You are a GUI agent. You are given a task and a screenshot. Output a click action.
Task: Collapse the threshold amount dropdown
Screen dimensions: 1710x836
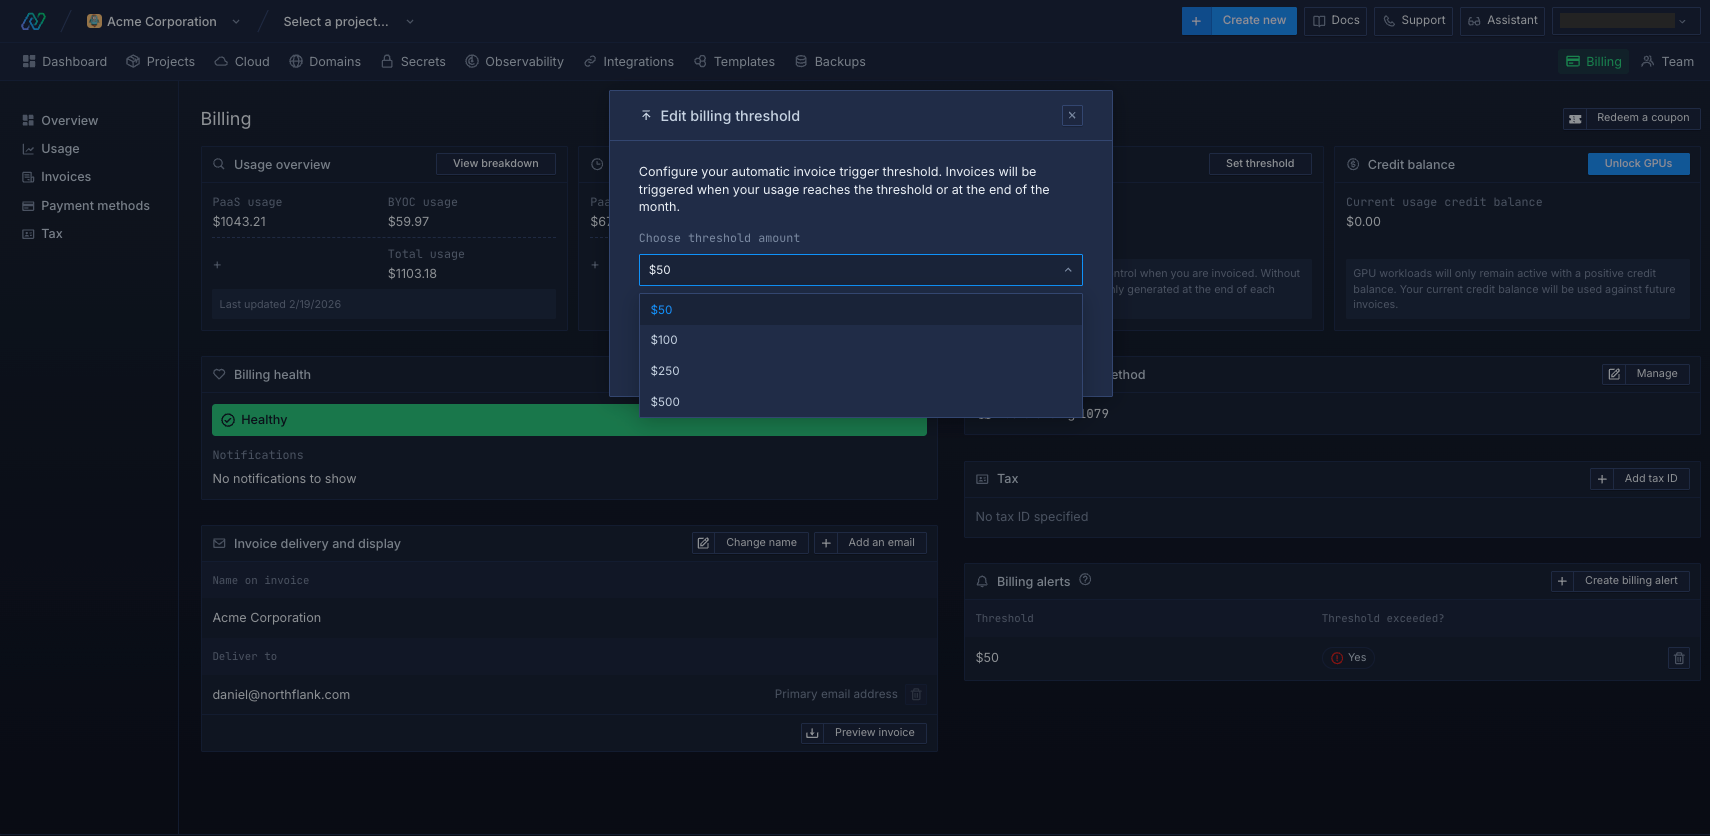click(1067, 270)
